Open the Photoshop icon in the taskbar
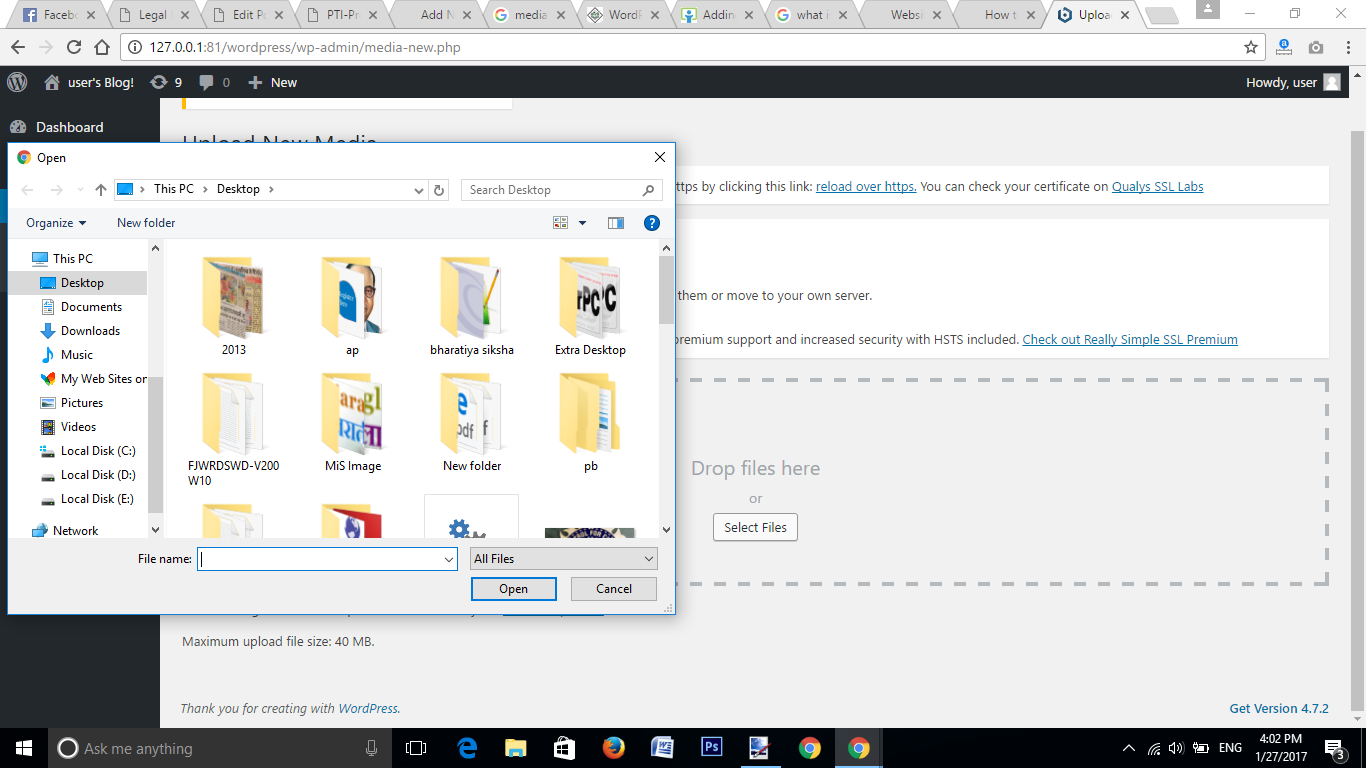1366x768 pixels. [x=712, y=748]
